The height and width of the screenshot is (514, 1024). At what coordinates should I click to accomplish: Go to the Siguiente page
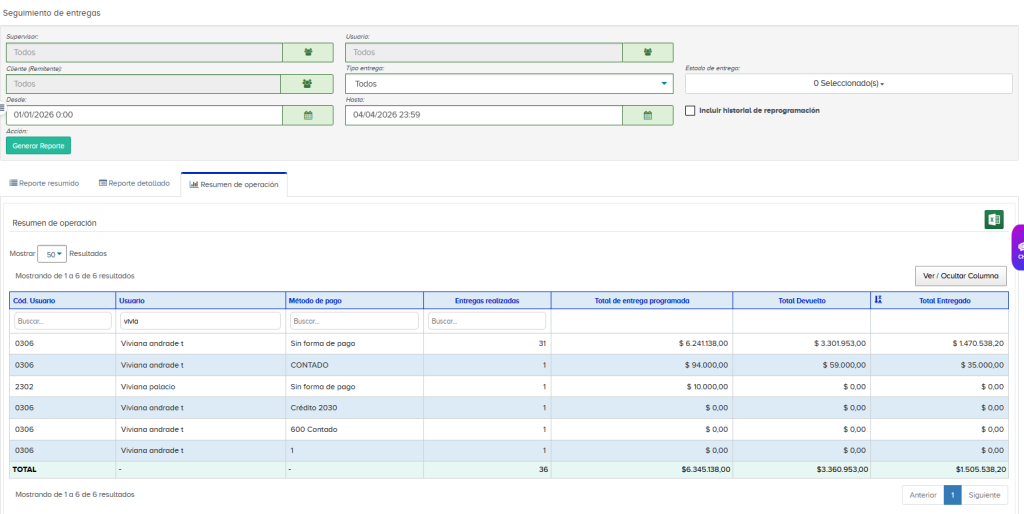(x=984, y=495)
